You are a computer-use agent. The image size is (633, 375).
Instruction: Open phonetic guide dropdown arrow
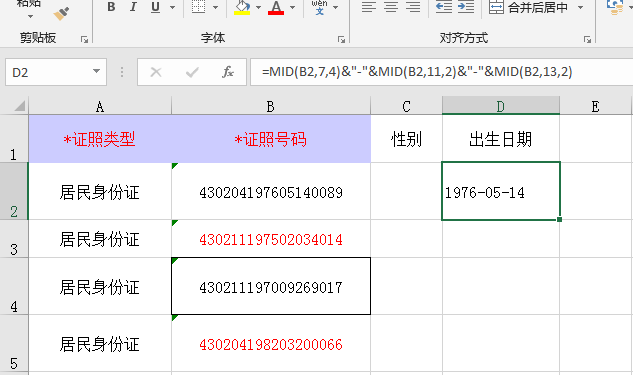(335, 7)
